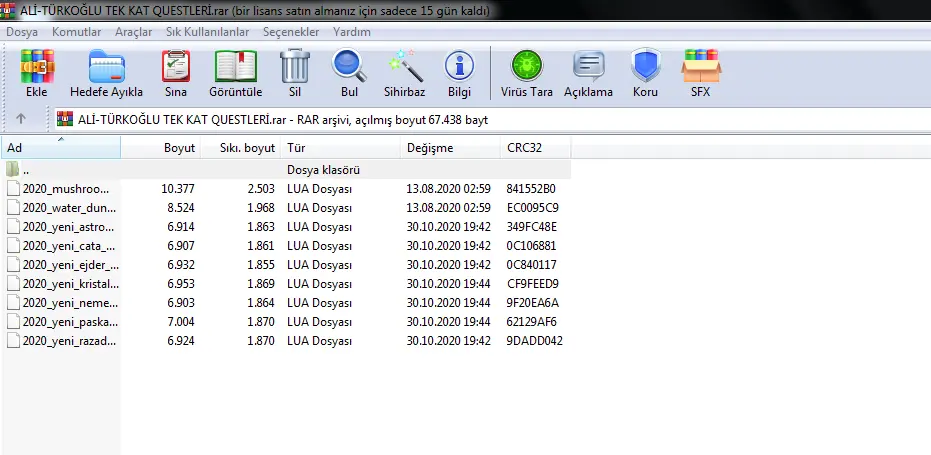The height and width of the screenshot is (455, 931).
Task: Click file icon of 2020_water_dun... row
Action: pos(14,208)
